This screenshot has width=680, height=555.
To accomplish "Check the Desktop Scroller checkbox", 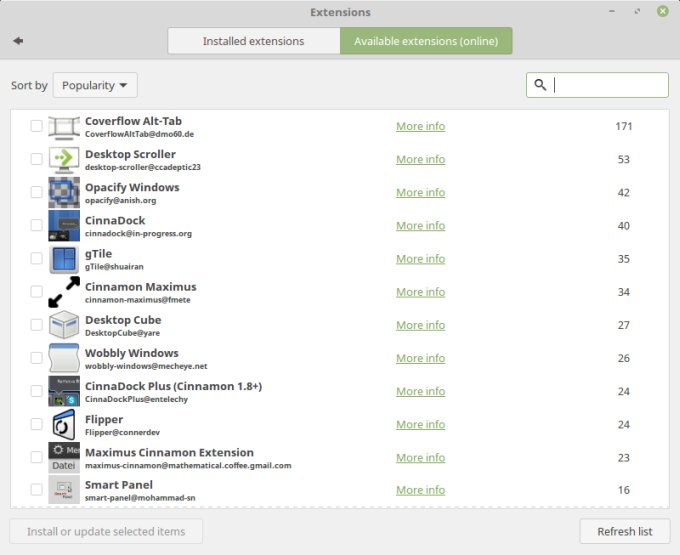I will (36, 159).
